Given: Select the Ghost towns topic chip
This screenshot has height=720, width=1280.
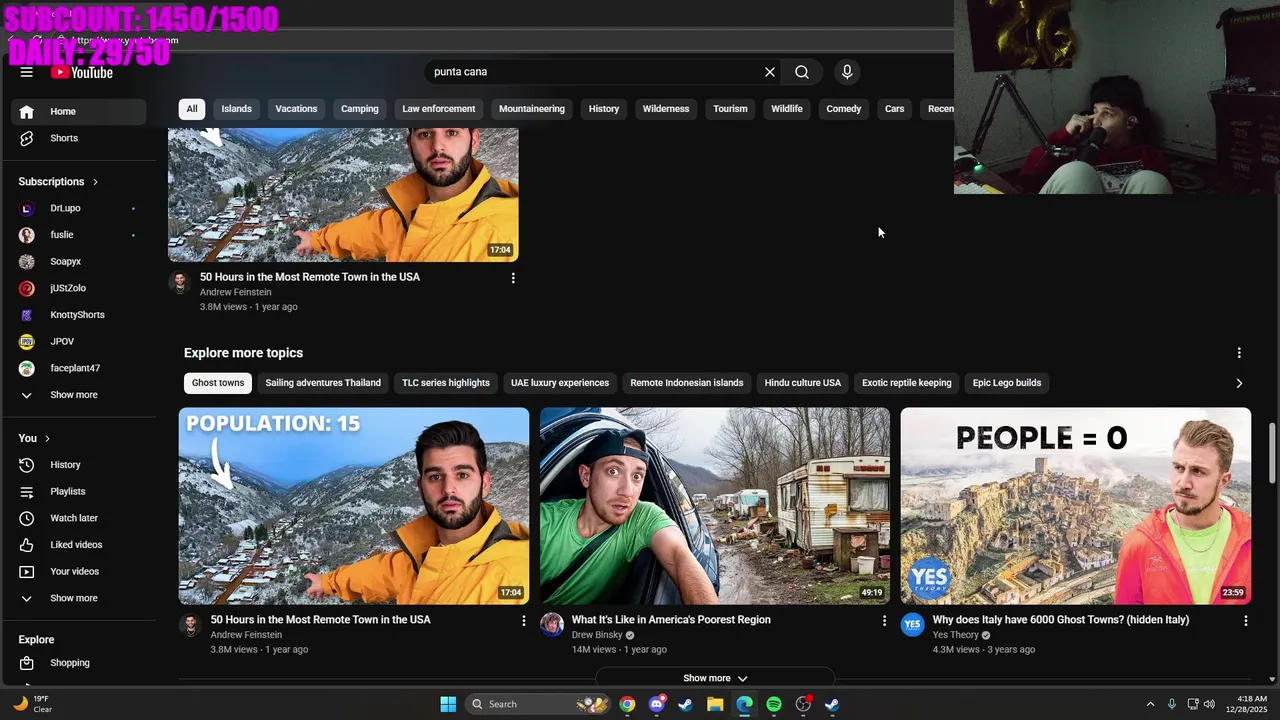Looking at the screenshot, I should [218, 383].
